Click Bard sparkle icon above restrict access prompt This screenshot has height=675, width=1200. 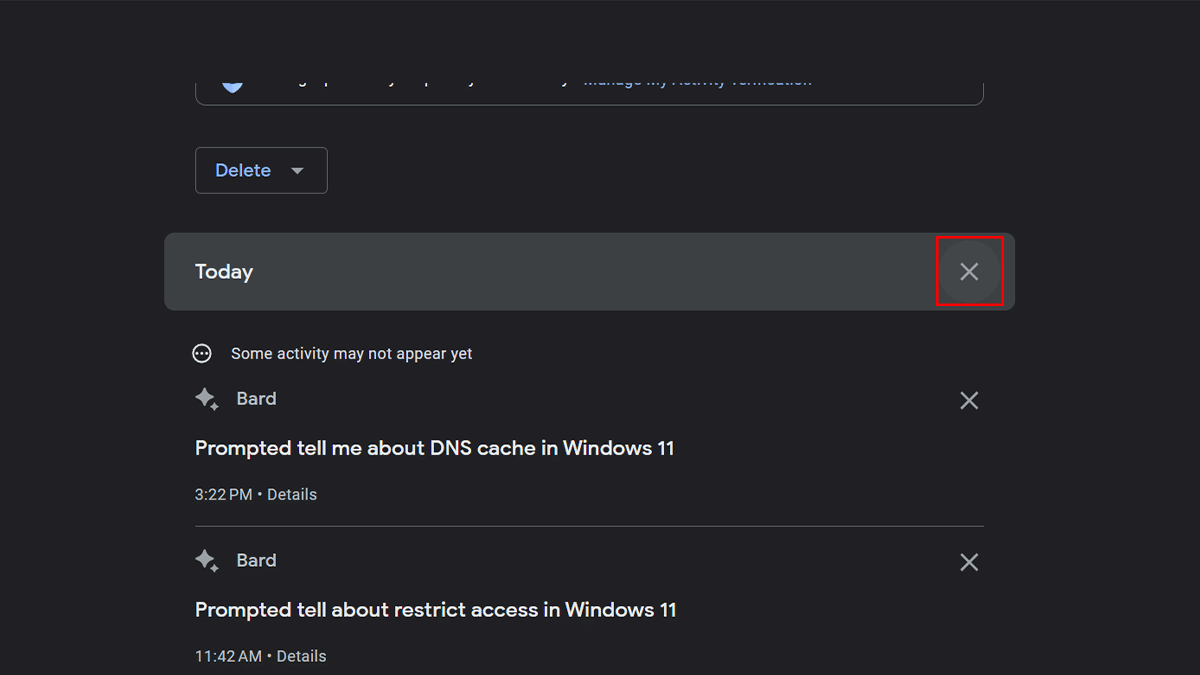207,561
